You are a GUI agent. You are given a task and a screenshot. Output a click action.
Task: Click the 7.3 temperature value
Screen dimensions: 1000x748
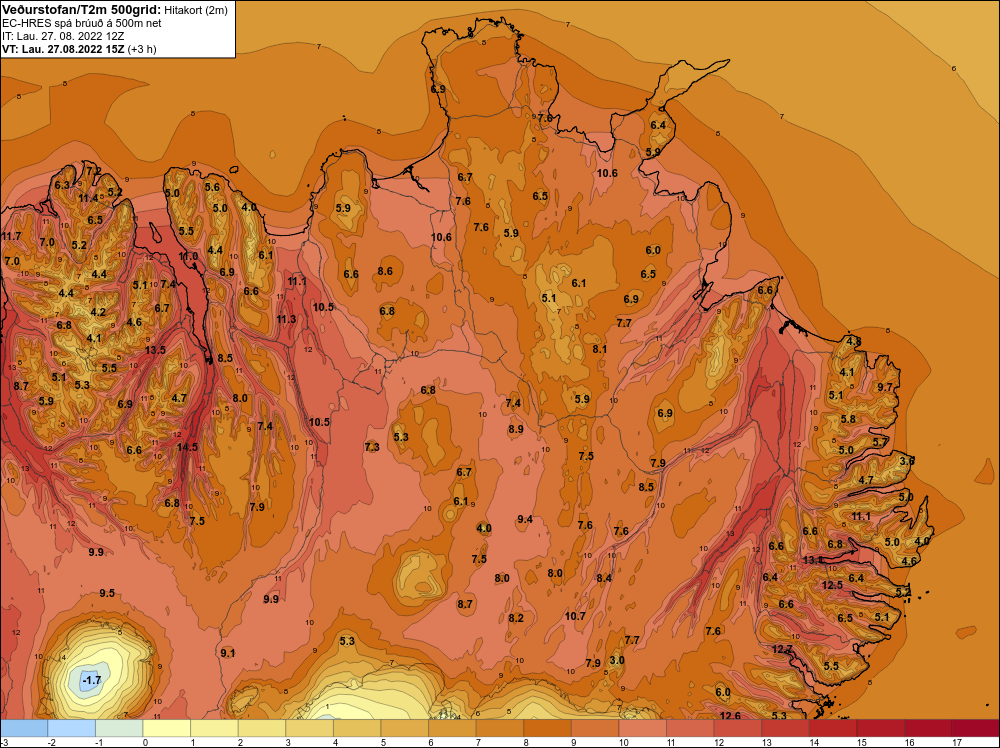(372, 448)
